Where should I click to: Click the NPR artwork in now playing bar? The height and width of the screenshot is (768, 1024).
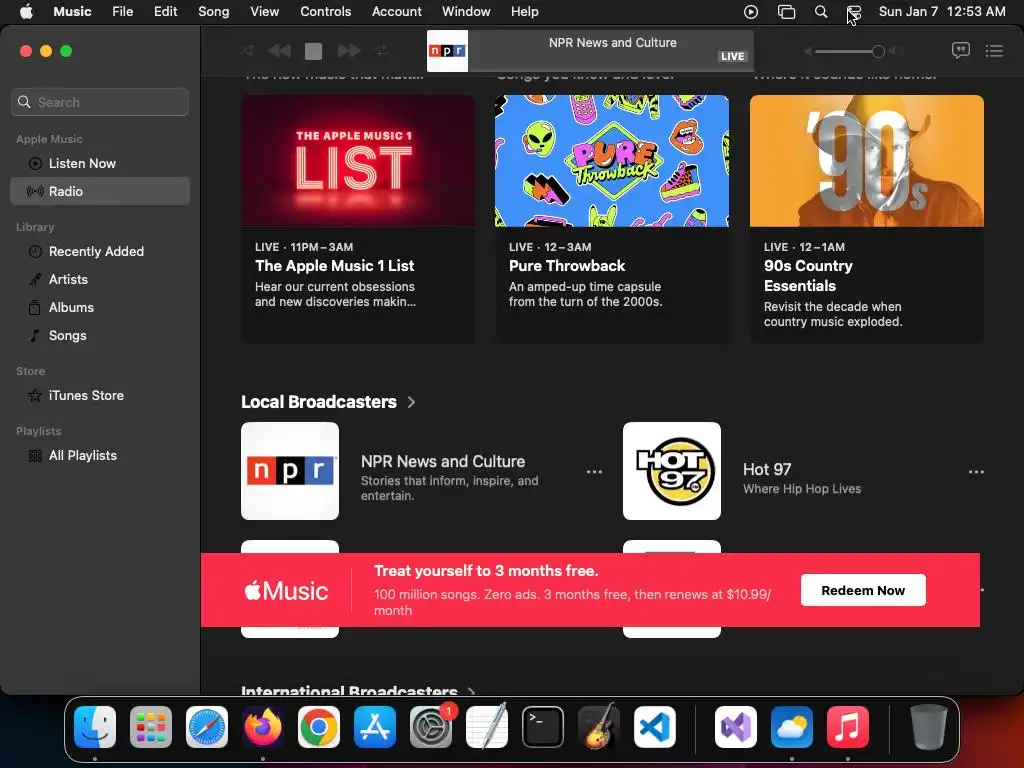coord(447,51)
